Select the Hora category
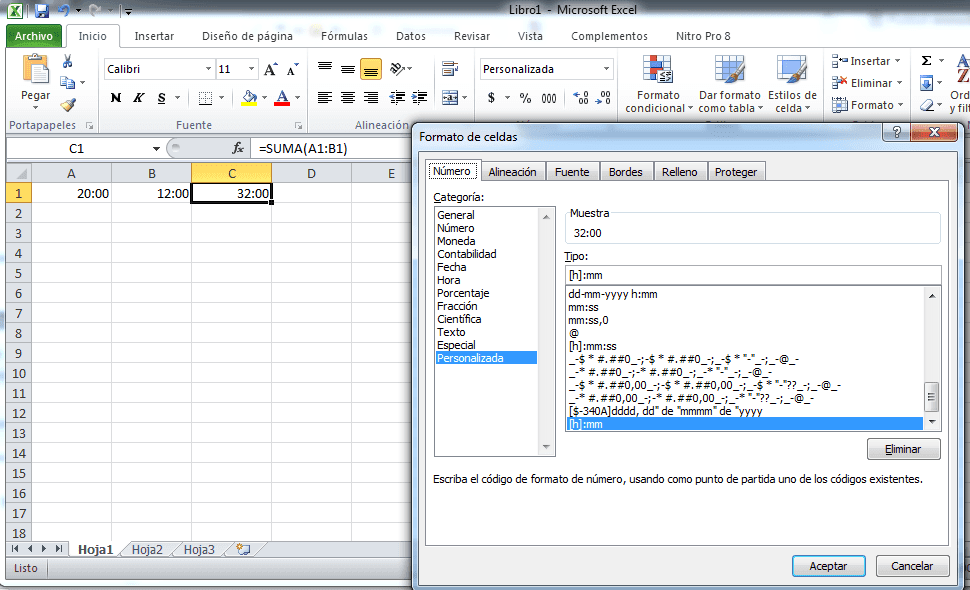 [449, 280]
